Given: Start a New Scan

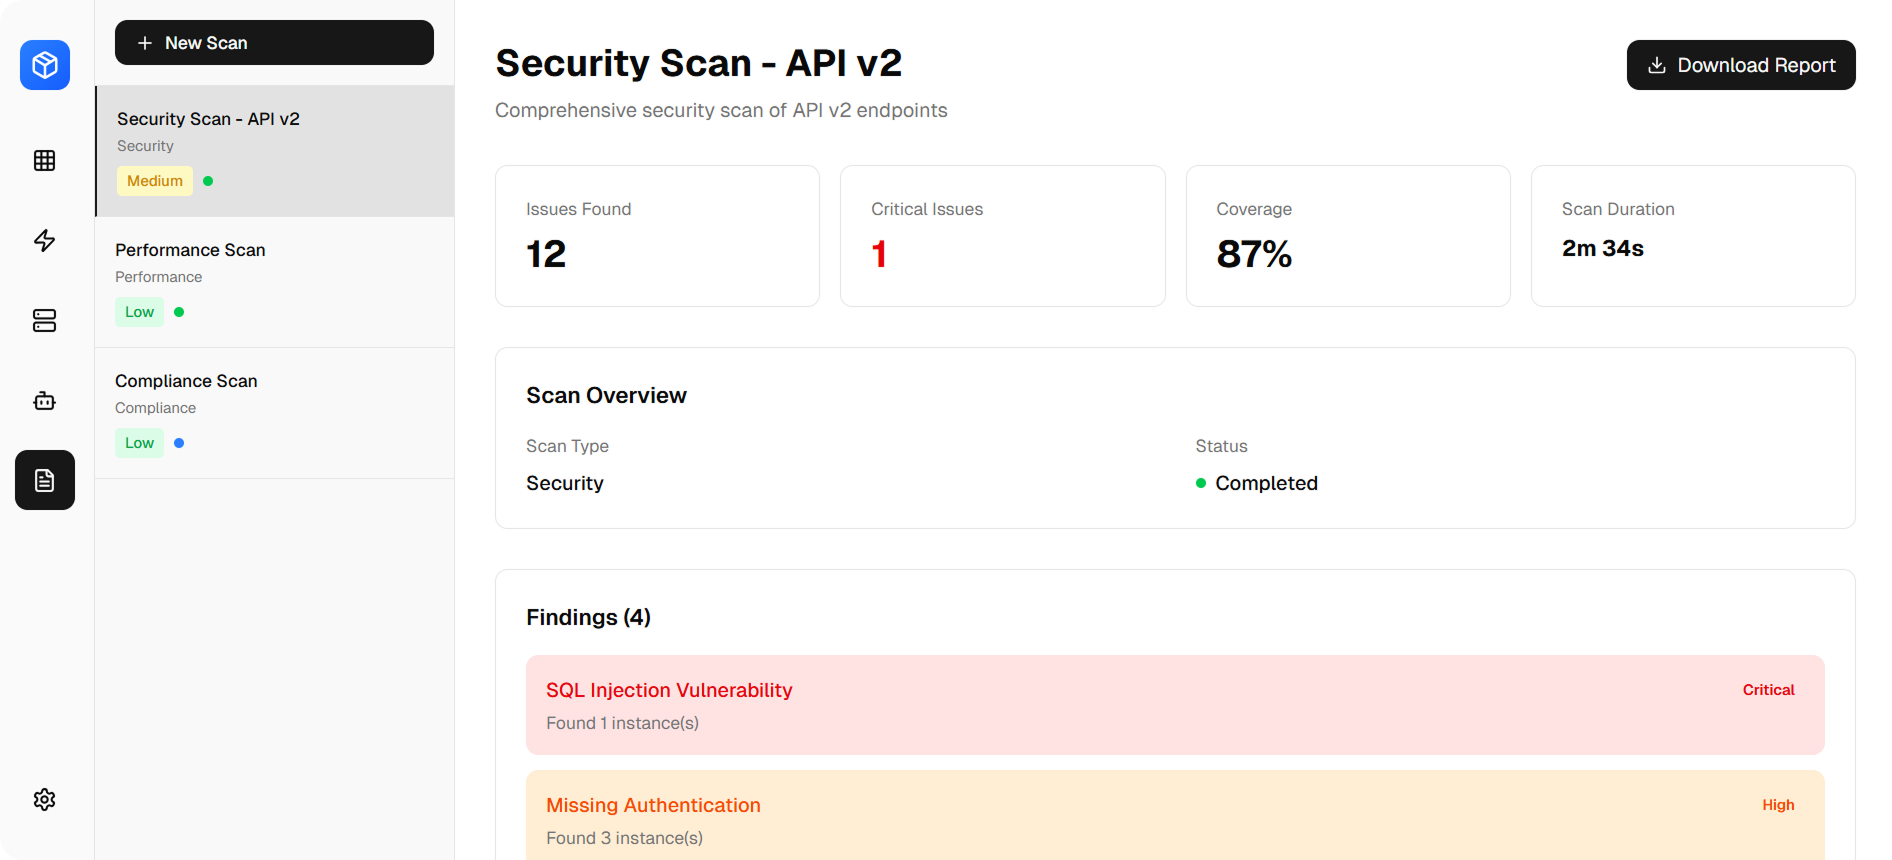Looking at the screenshot, I should [274, 43].
